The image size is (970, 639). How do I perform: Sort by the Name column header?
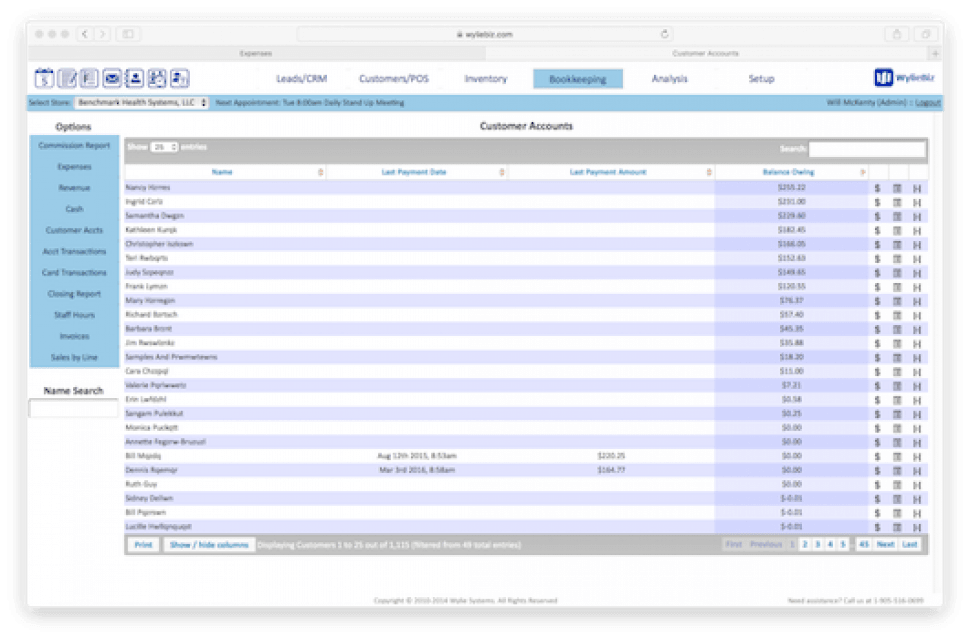coord(222,172)
